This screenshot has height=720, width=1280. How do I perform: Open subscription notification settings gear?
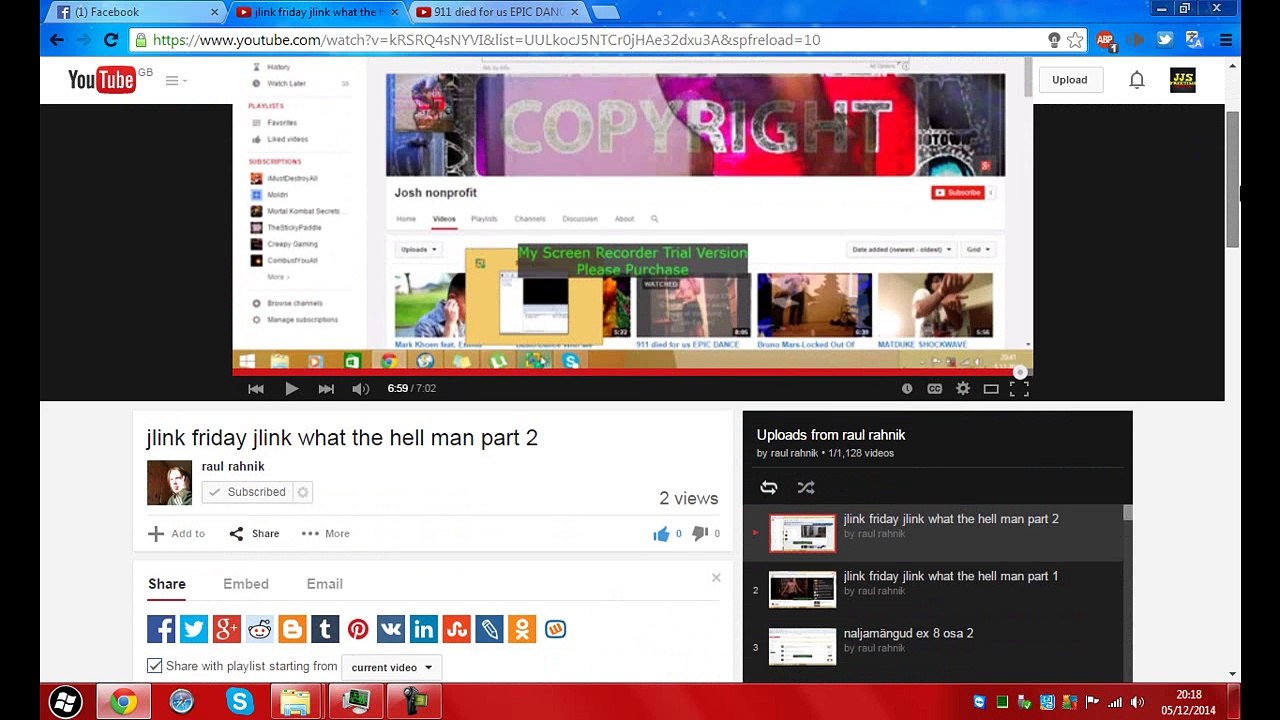click(303, 492)
